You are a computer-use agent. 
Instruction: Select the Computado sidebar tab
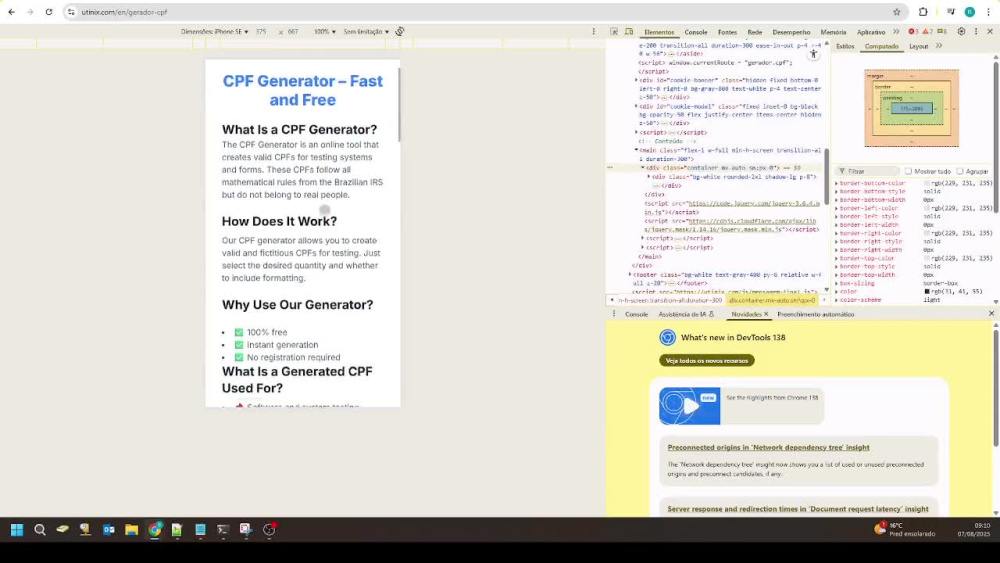coord(881,46)
